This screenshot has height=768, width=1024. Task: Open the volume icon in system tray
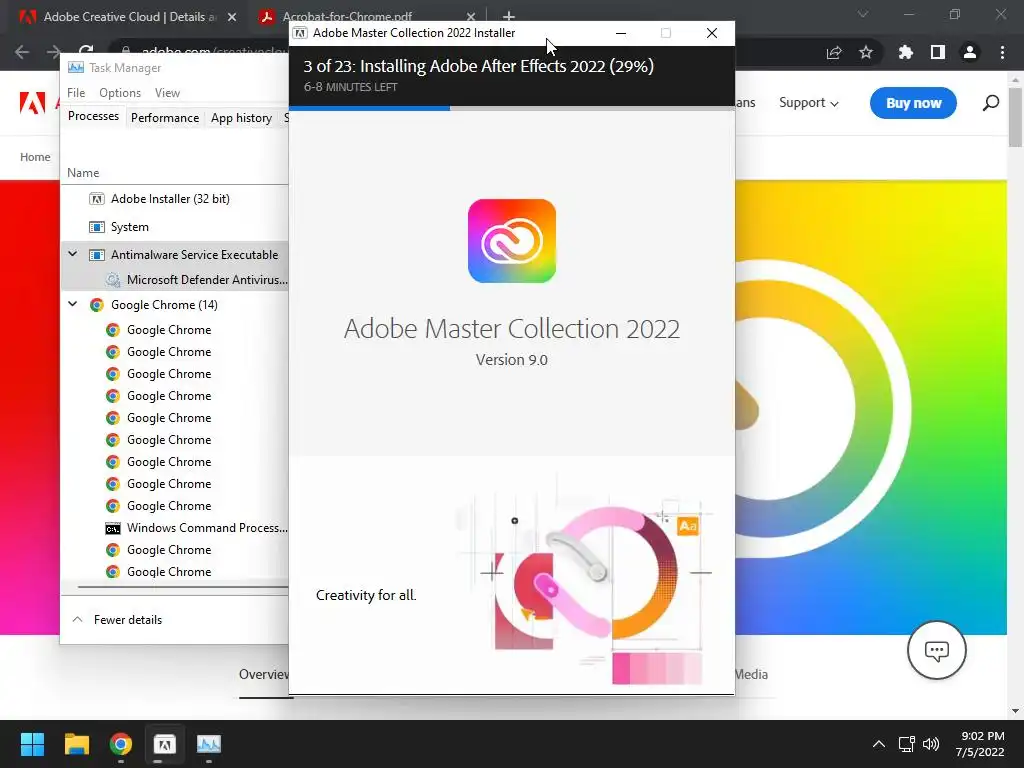click(x=931, y=744)
